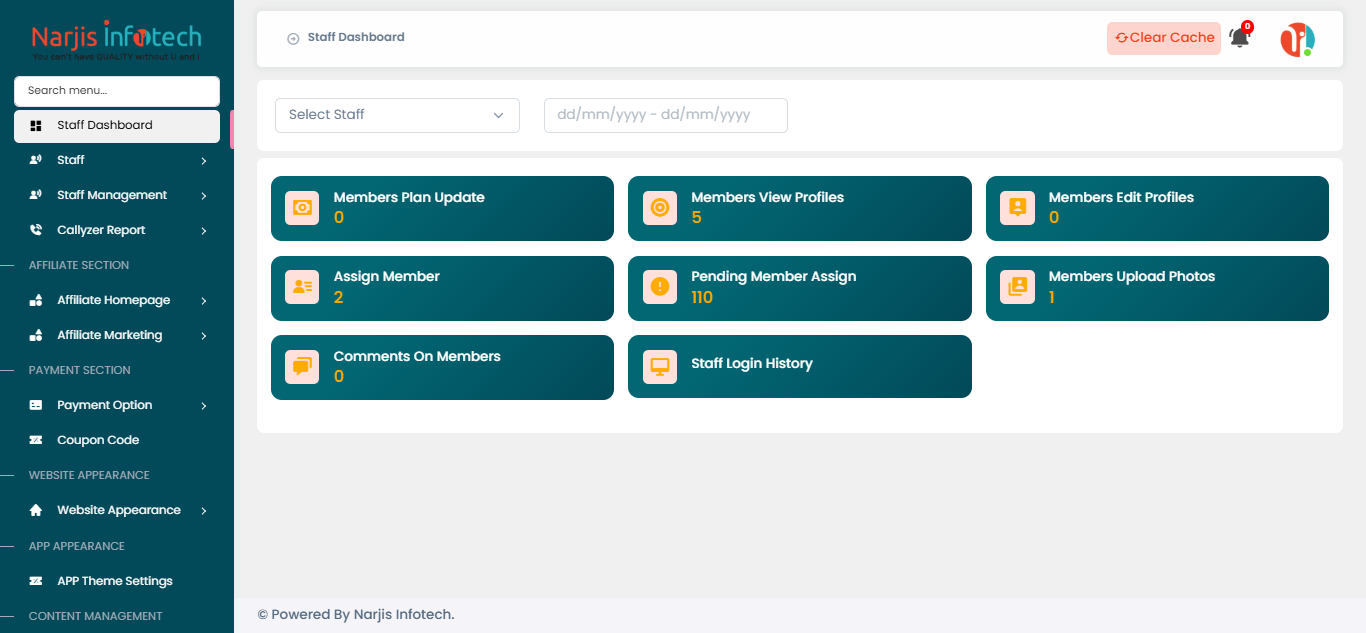The height and width of the screenshot is (633, 1366).
Task: Click the Payment Option card icon
Action: point(36,405)
